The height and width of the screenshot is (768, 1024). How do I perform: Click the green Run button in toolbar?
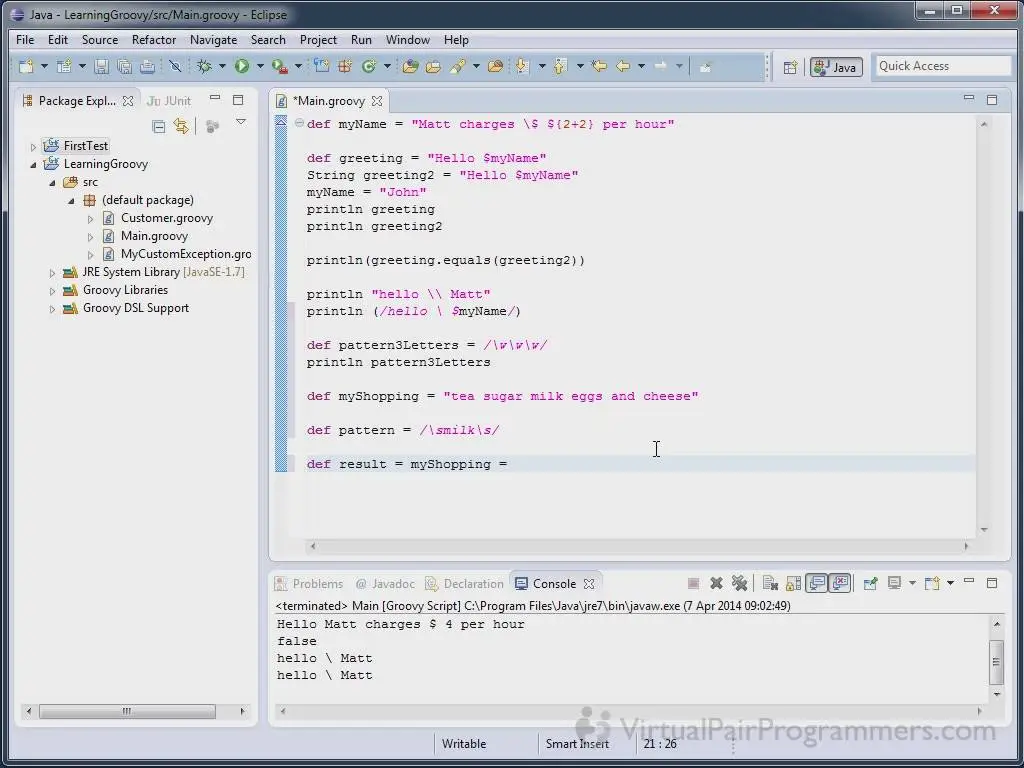tap(242, 67)
